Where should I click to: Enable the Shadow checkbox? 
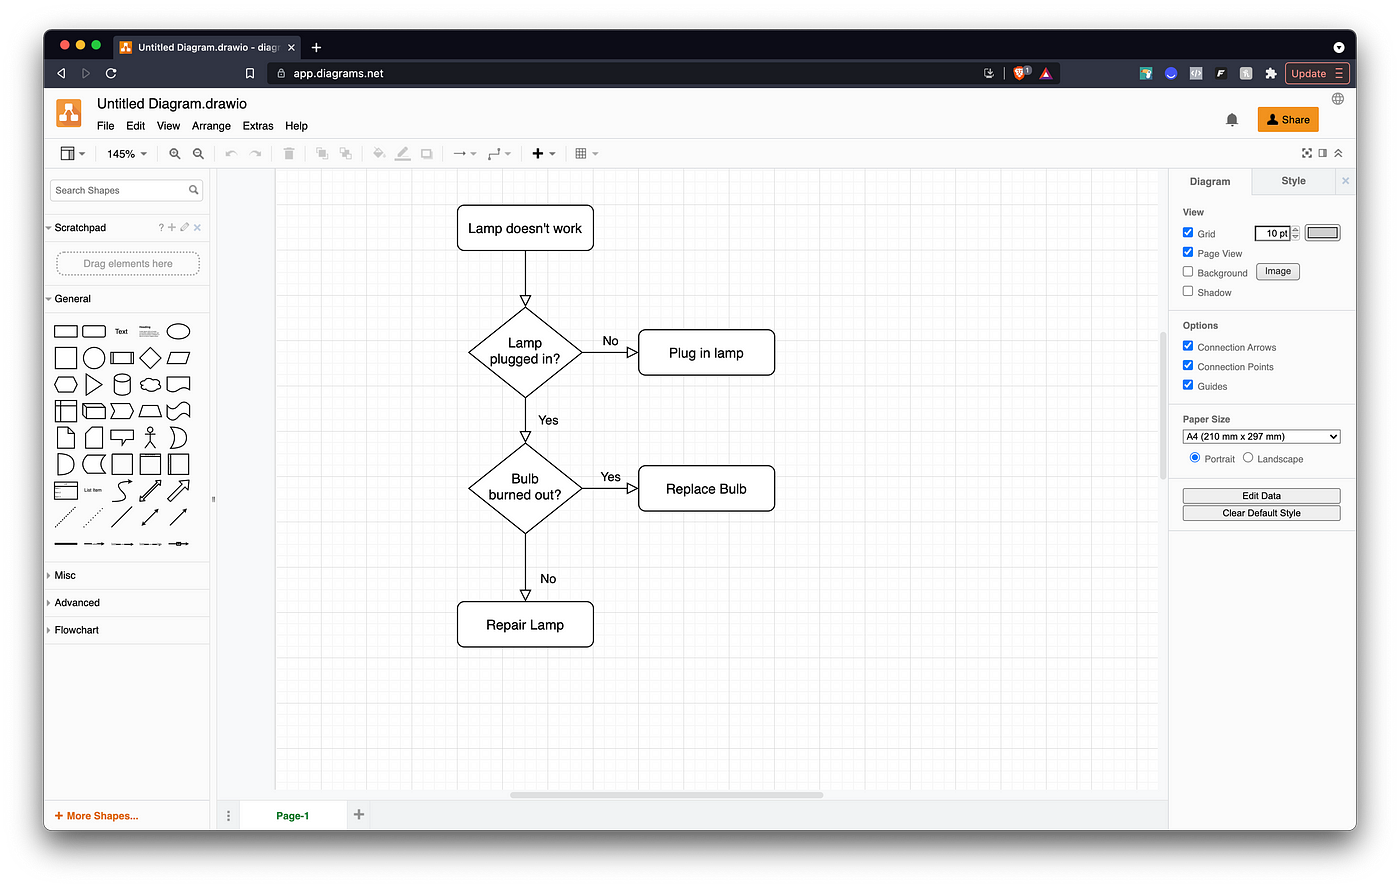(1188, 291)
